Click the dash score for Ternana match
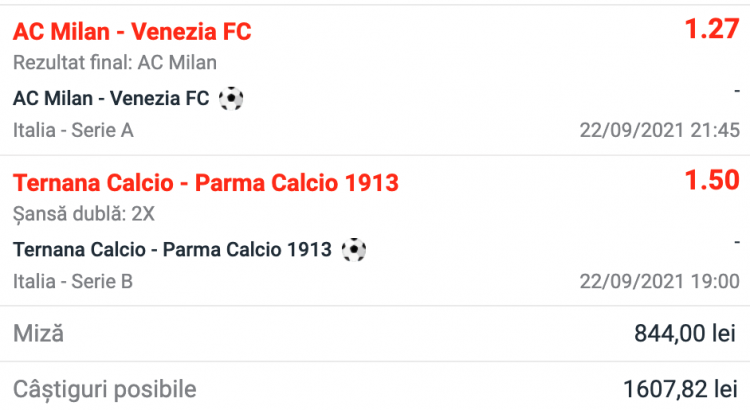The image size is (750, 410). pos(735,243)
